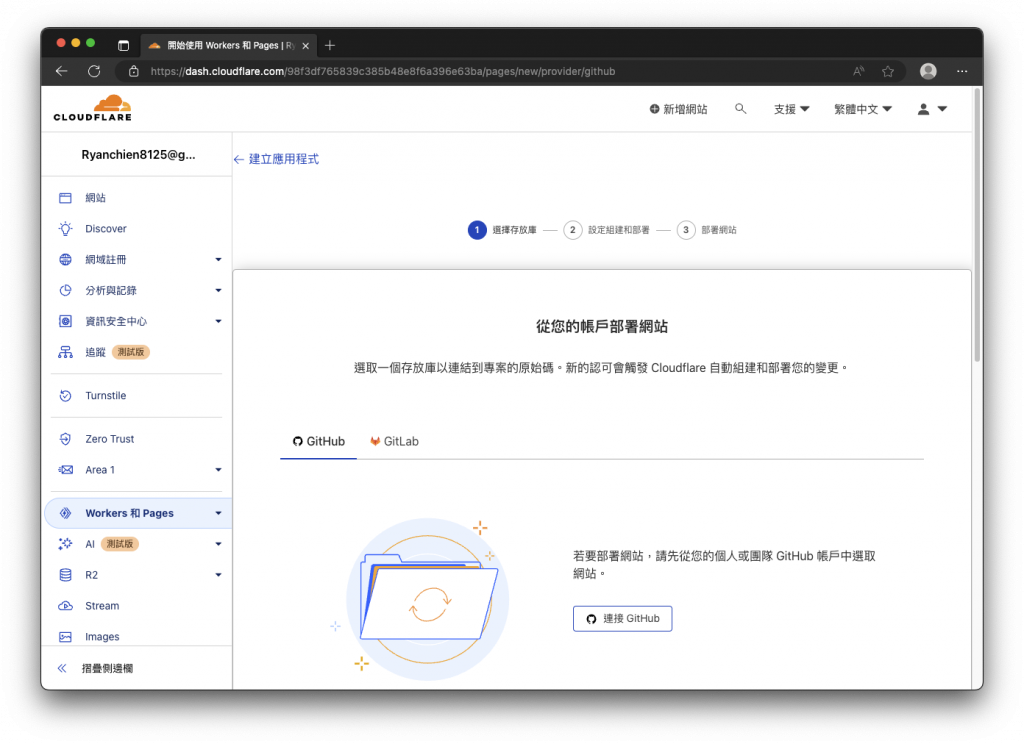Click the Discover lightbulb icon

click(x=65, y=229)
